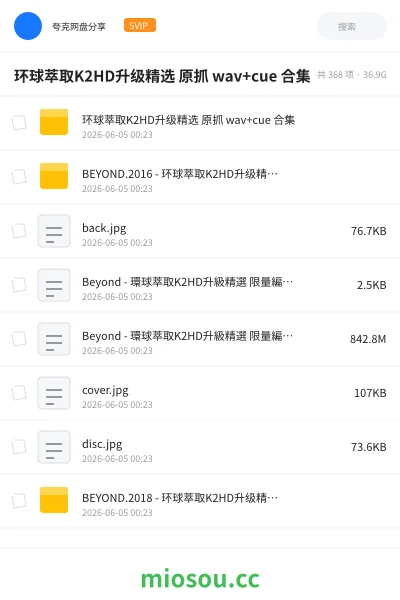Click the disc.jpg file icon
The image size is (400, 600).
coord(54,447)
